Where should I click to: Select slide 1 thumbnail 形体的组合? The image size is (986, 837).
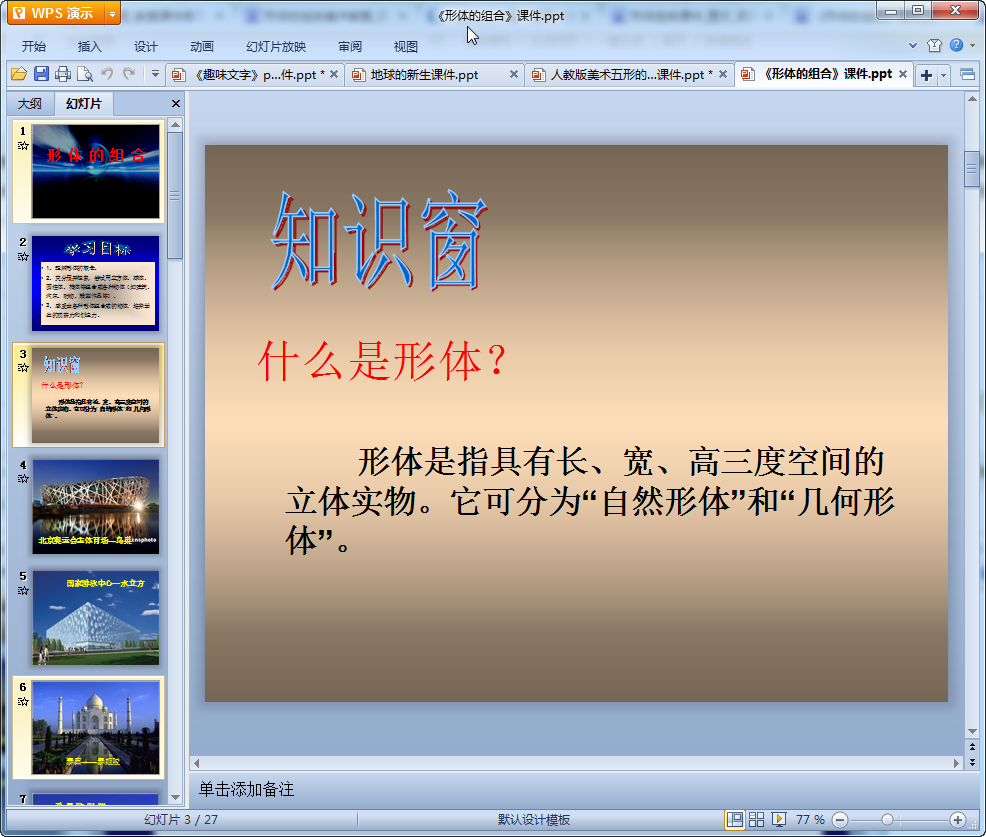96,171
